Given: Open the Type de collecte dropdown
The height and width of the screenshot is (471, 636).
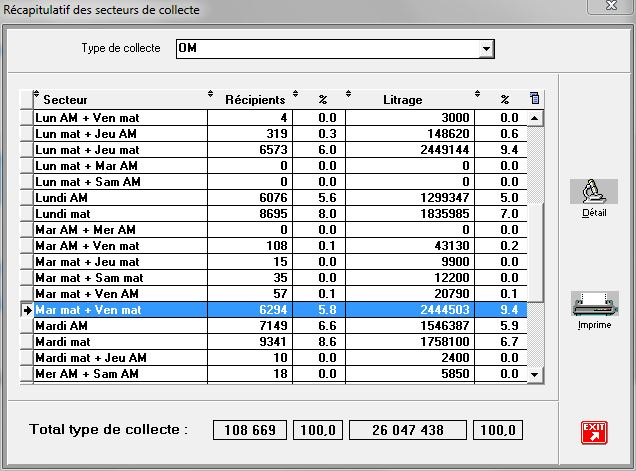Looking at the screenshot, I should click(x=486, y=48).
